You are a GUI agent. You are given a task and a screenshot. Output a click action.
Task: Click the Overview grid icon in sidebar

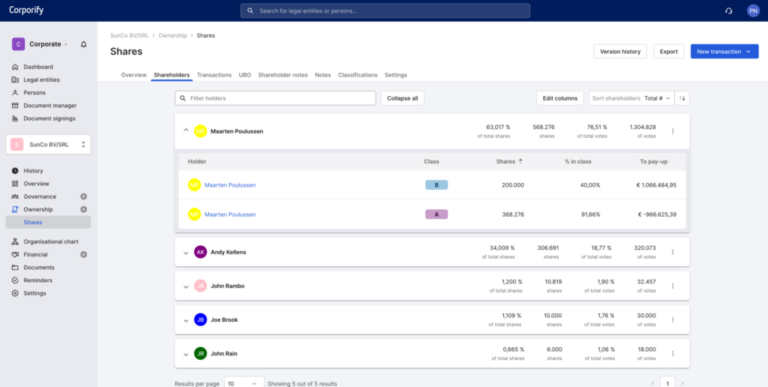point(15,184)
